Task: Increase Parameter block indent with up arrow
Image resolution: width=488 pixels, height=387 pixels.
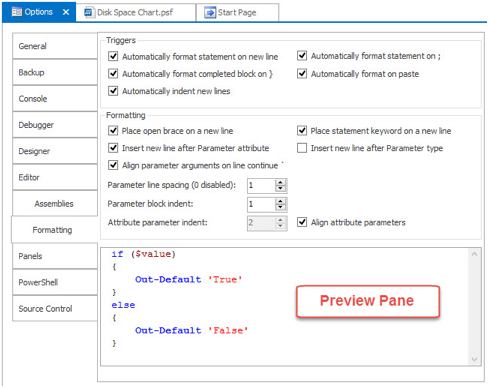Action: tap(281, 201)
